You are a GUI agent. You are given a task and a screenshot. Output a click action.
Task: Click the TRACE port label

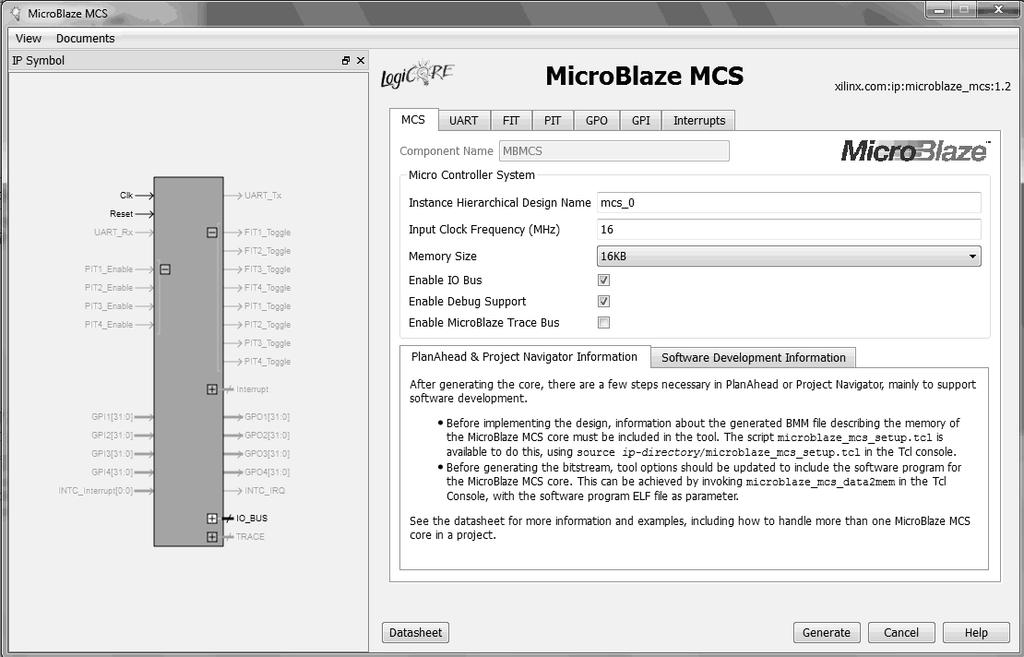tap(250, 537)
